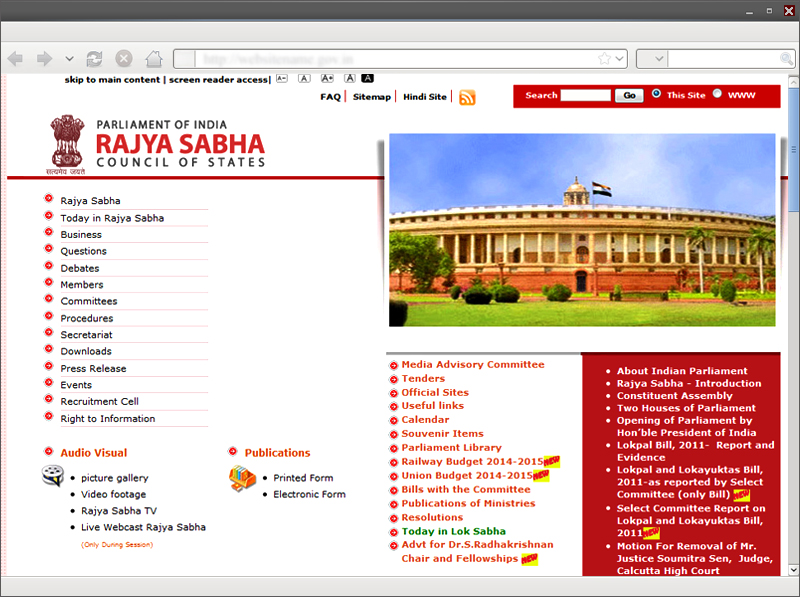Viewport: 800px width, 597px height.
Task: Select the increase font size icon
Action: pyautogui.click(x=327, y=78)
